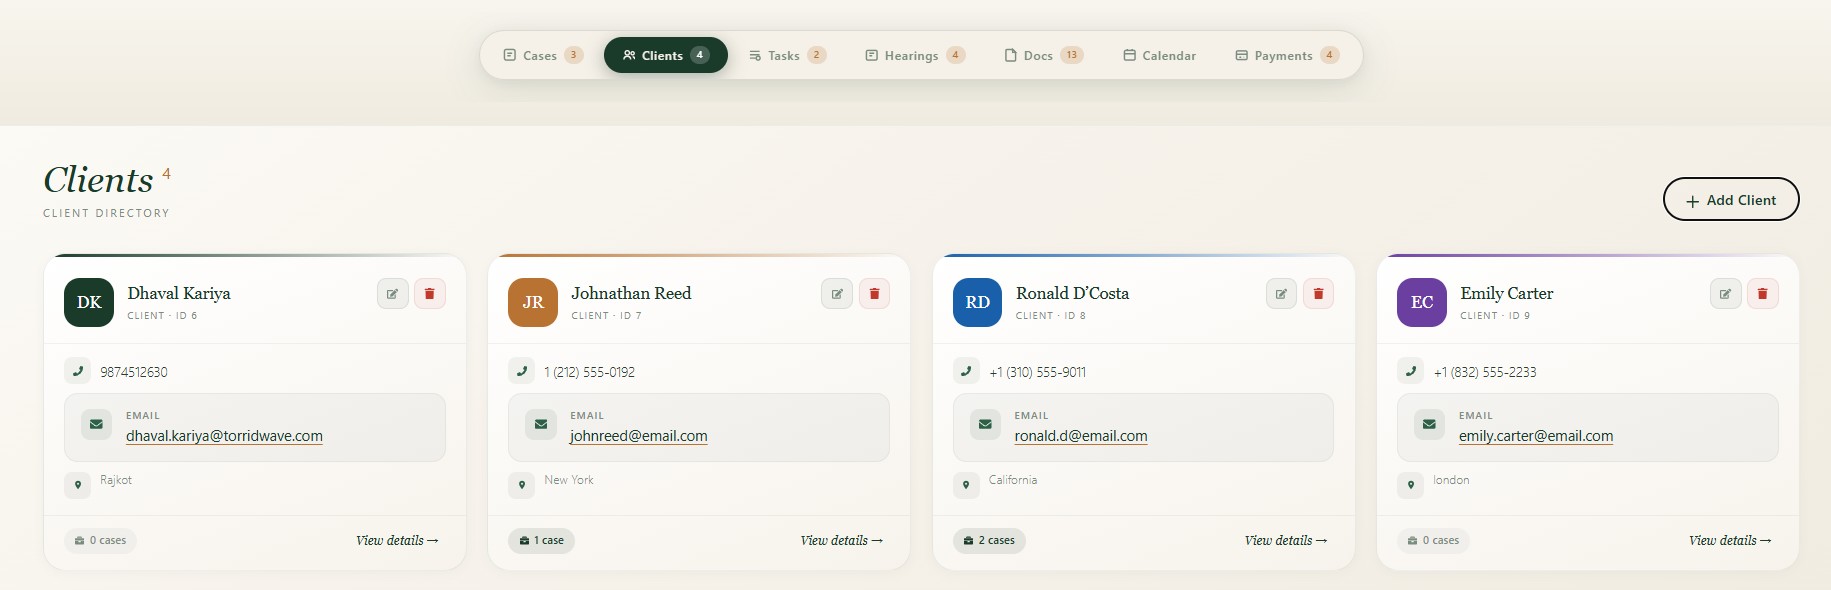Image resolution: width=1831 pixels, height=590 pixels.
Task: Click the Add Client button
Action: pos(1731,200)
